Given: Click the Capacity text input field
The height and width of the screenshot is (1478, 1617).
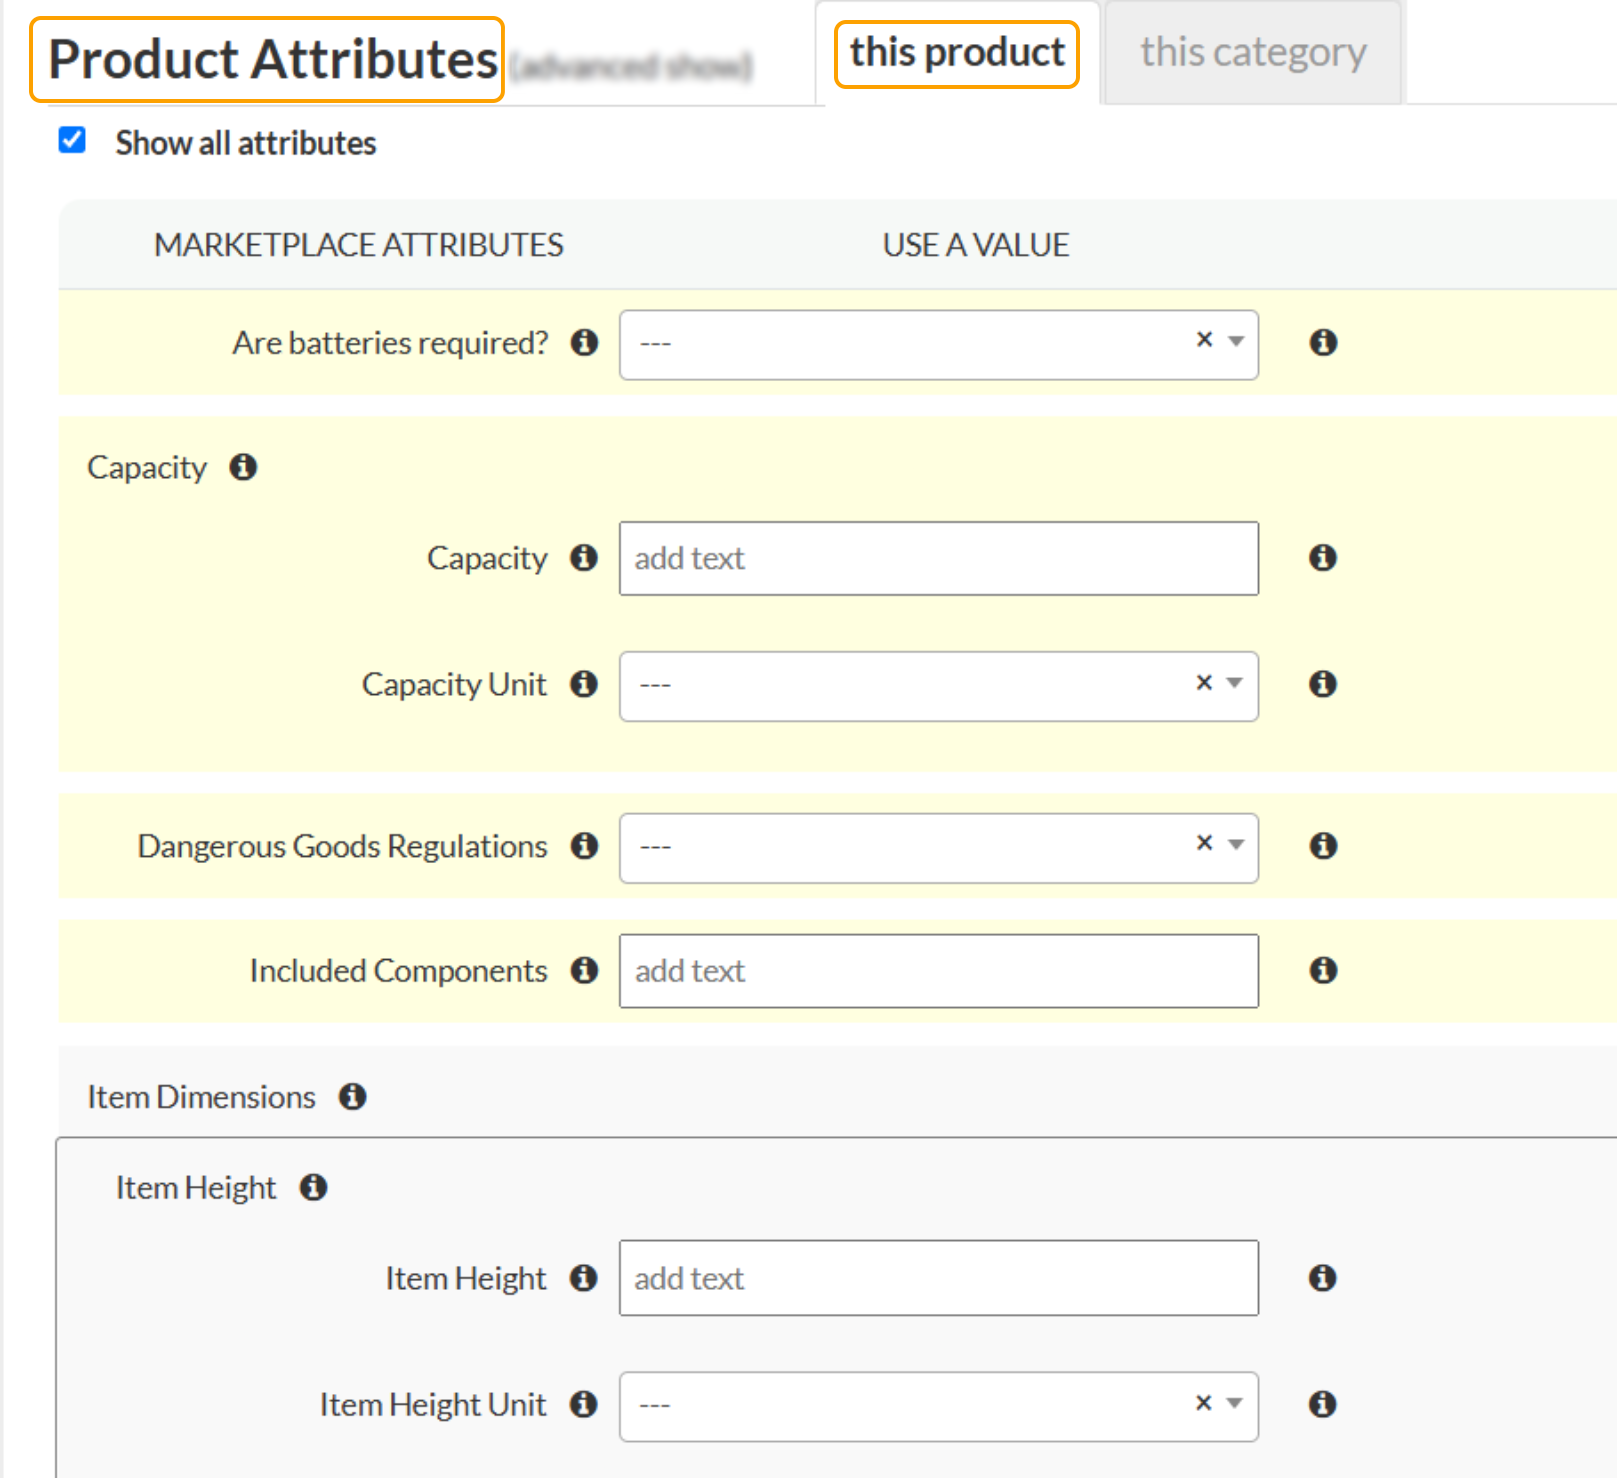Looking at the screenshot, I should tap(938, 558).
